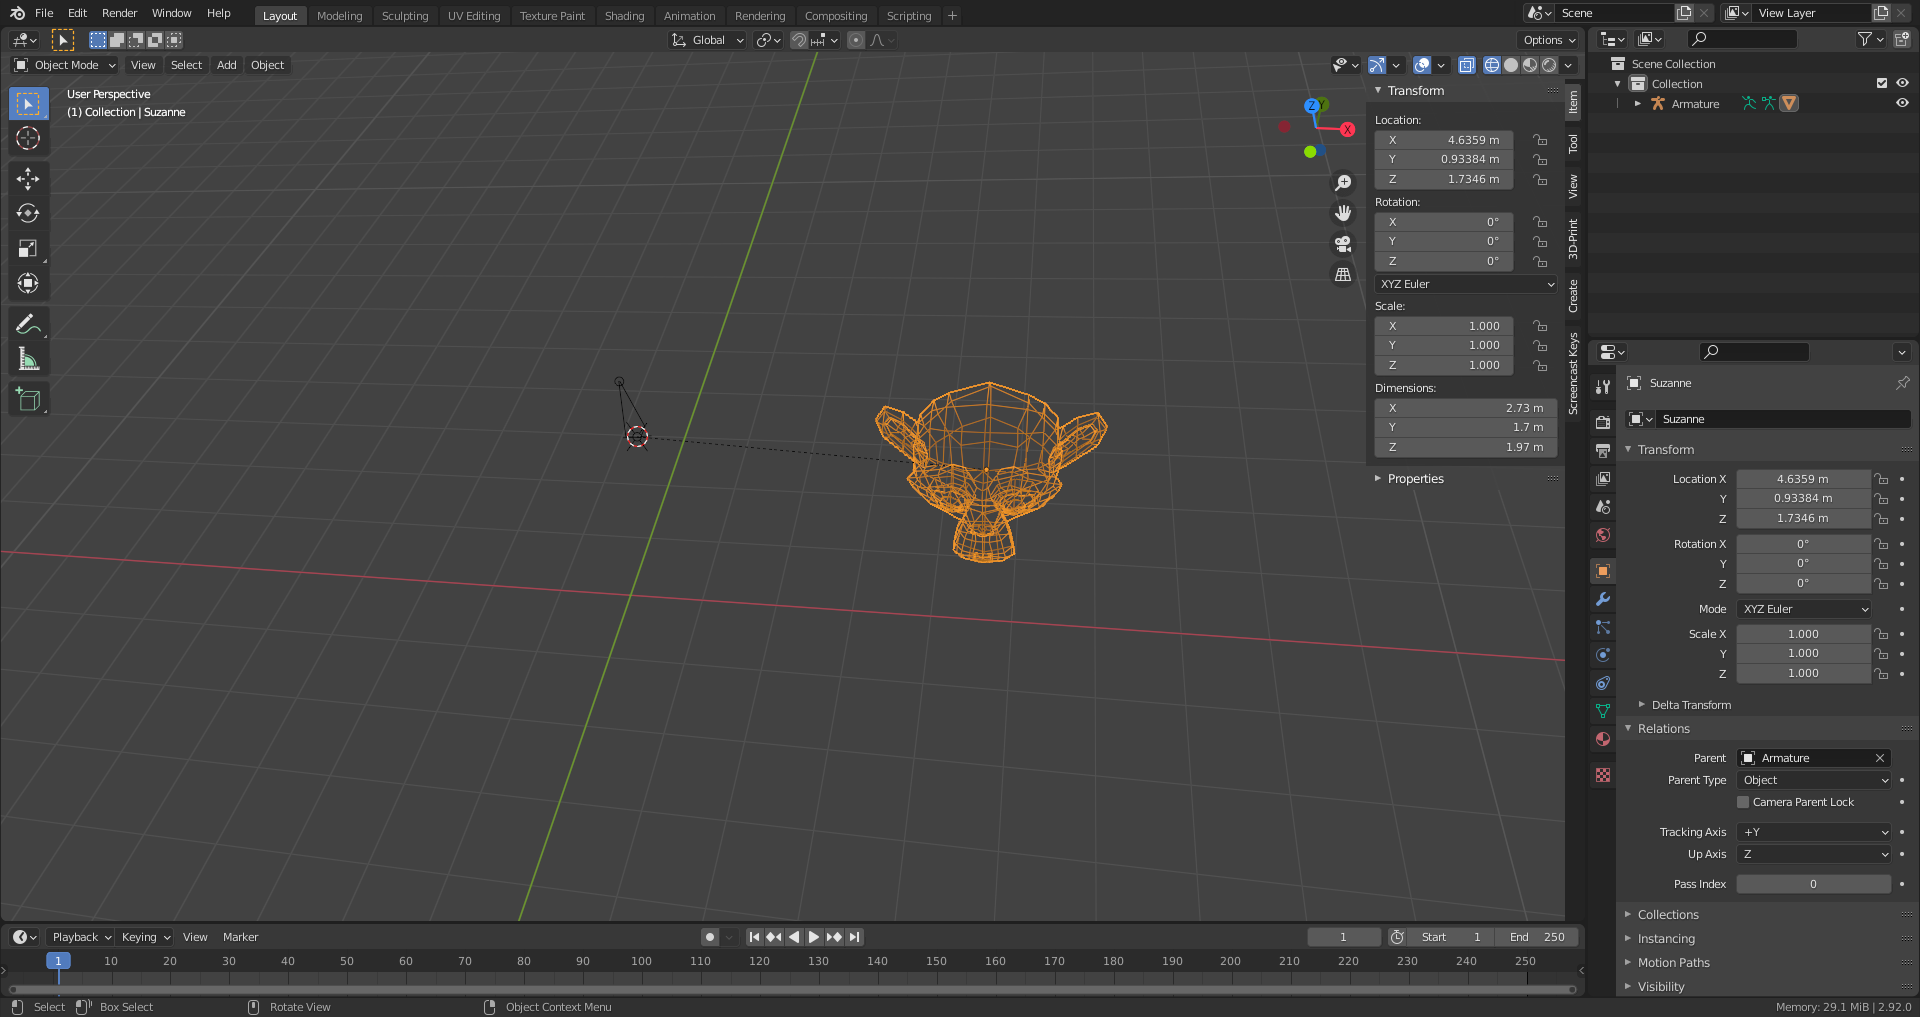Choose the Move tool
The width and height of the screenshot is (1920, 1017).
click(x=28, y=178)
